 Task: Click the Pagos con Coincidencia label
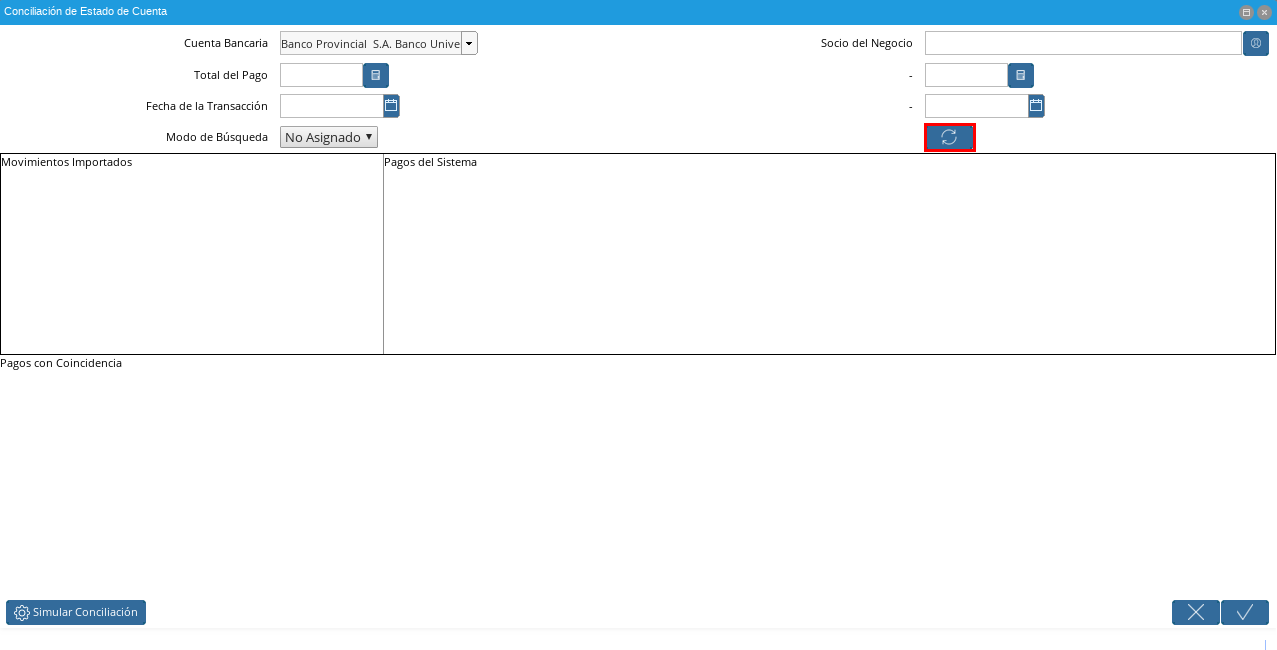(61, 363)
